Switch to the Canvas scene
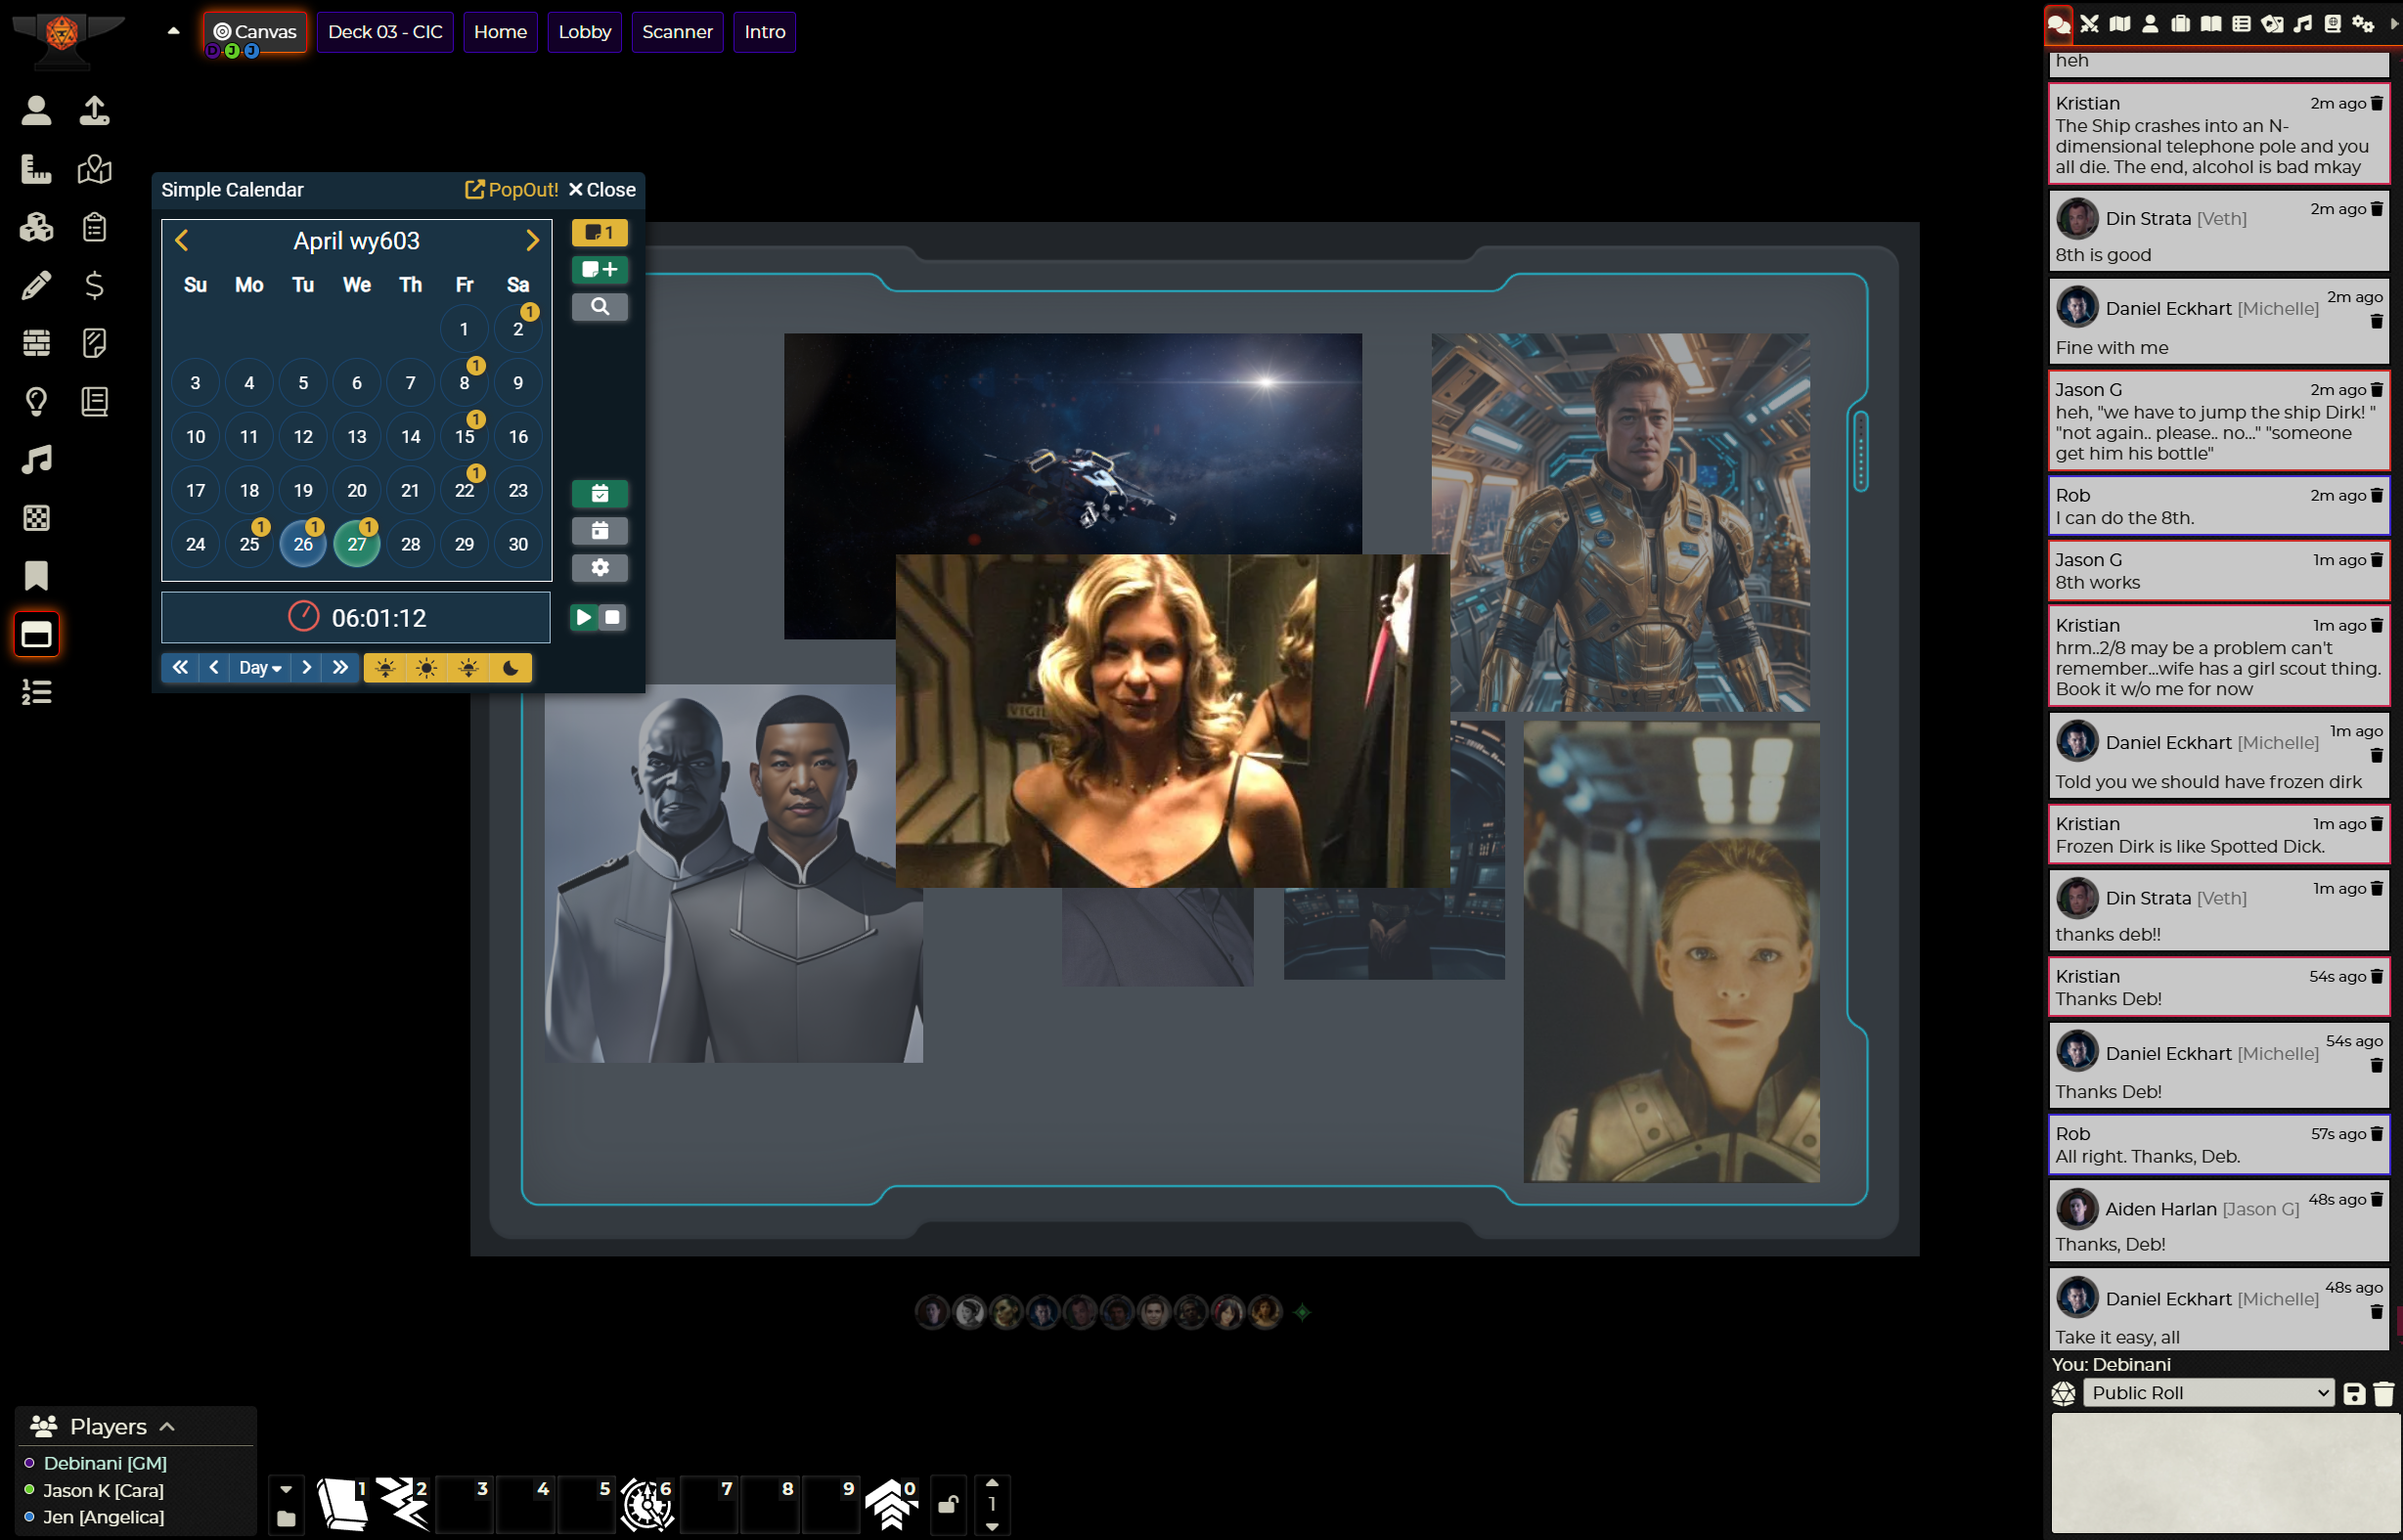2403x1540 pixels. coord(256,32)
